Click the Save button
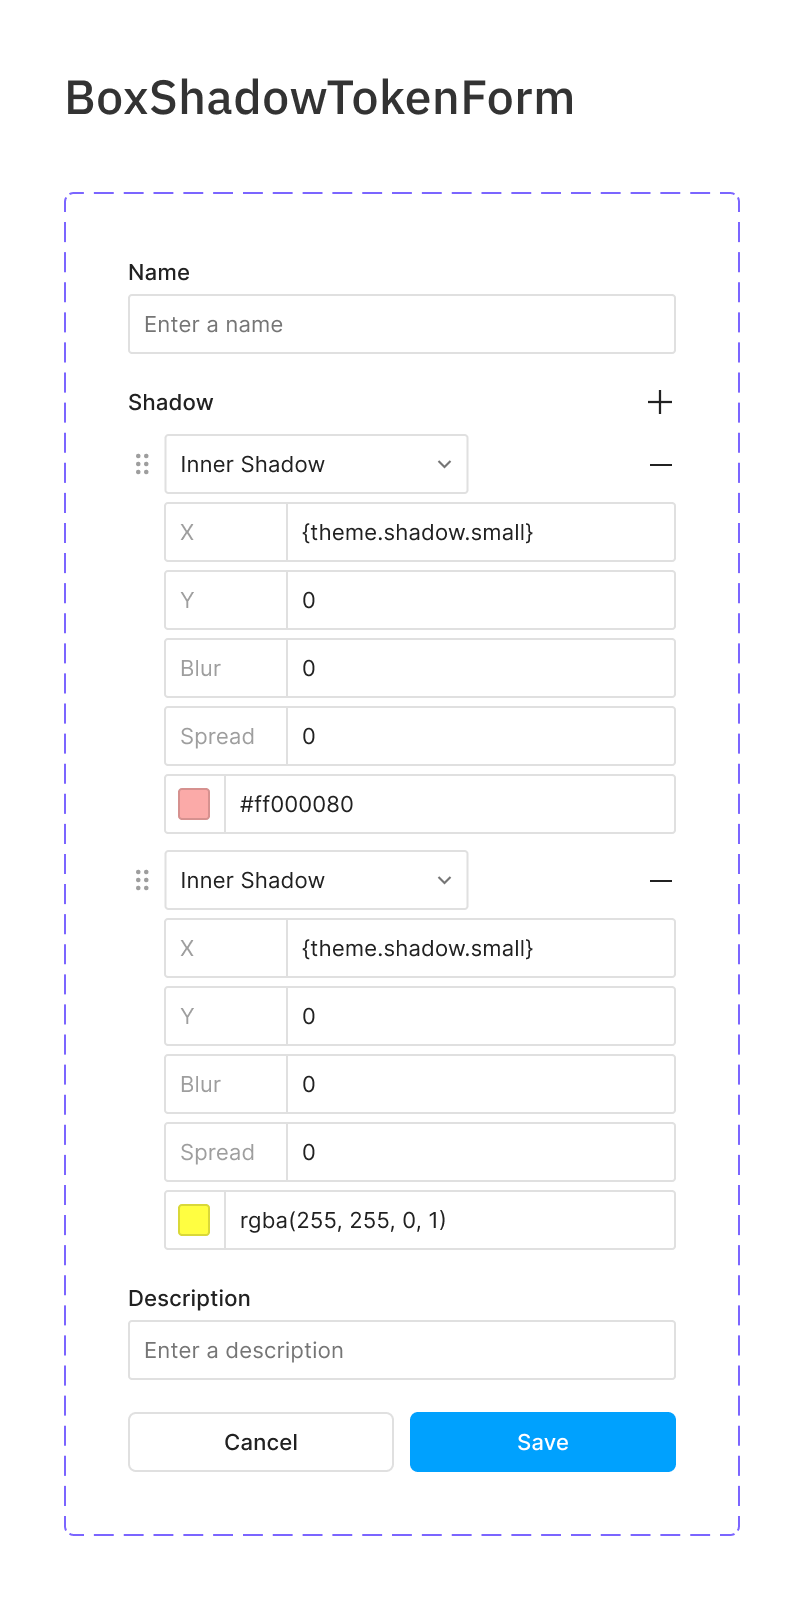 pyautogui.click(x=542, y=1442)
